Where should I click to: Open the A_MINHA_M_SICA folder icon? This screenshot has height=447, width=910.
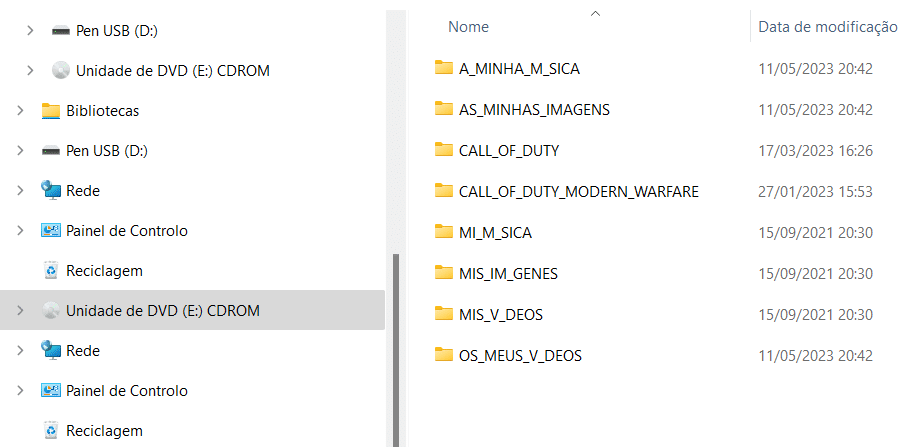[x=443, y=68]
